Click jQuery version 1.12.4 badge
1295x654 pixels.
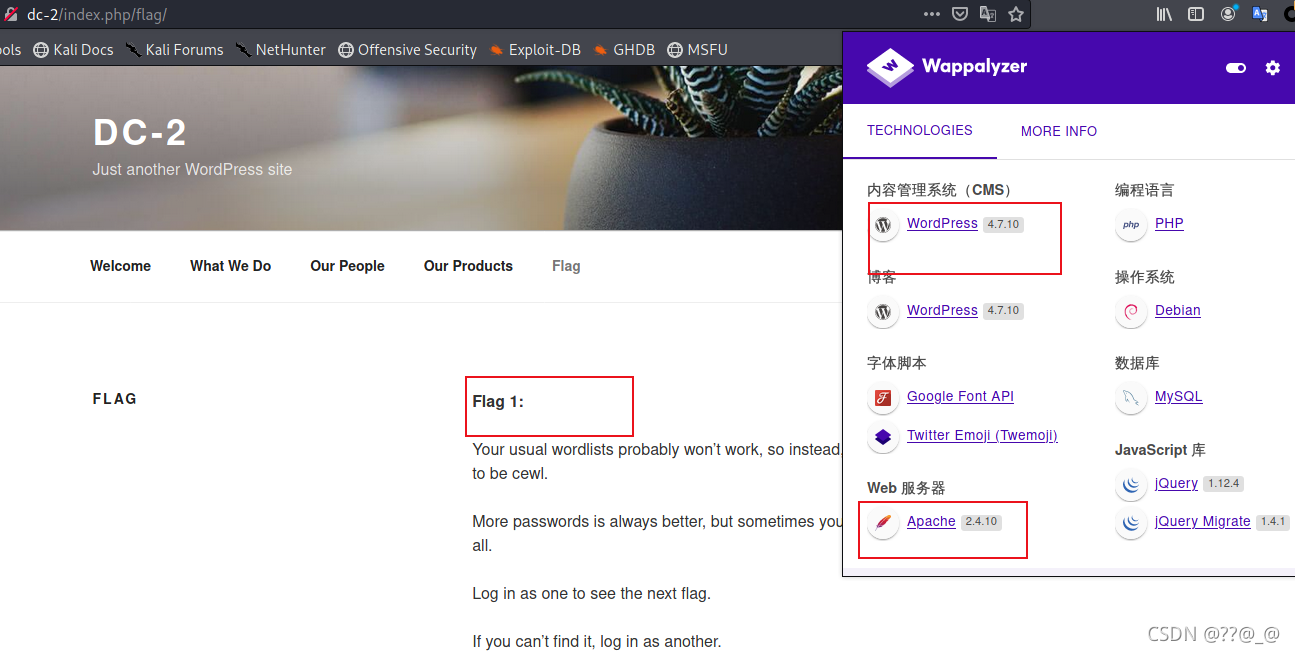[1223, 484]
